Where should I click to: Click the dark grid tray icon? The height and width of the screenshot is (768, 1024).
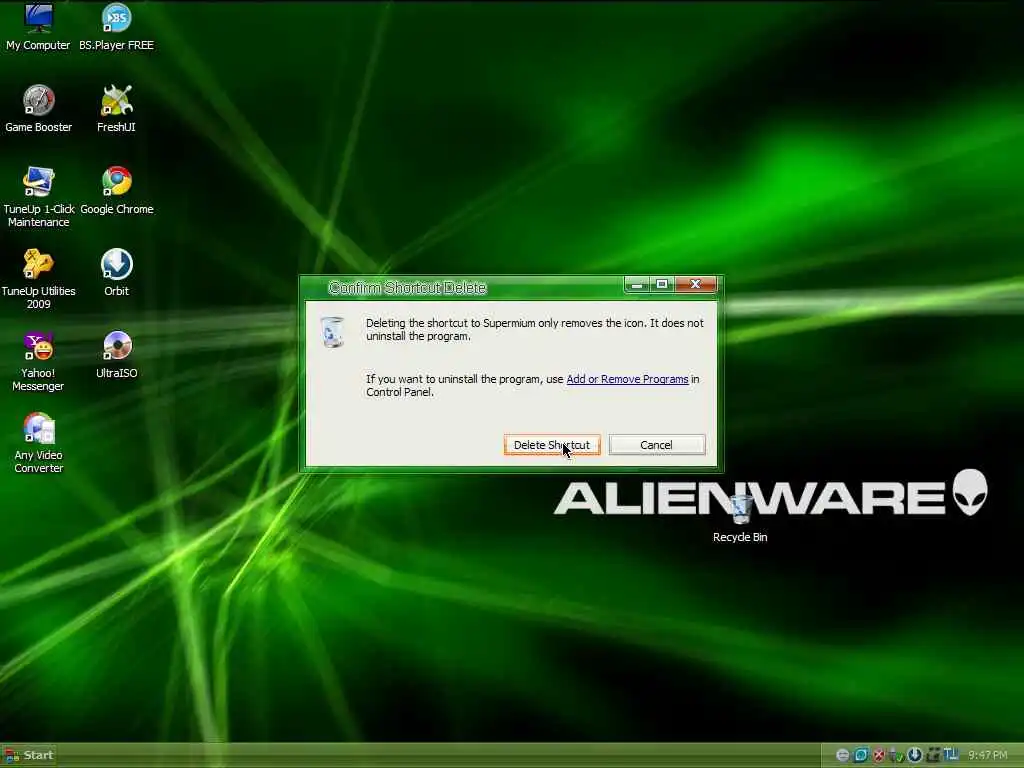(x=933, y=755)
